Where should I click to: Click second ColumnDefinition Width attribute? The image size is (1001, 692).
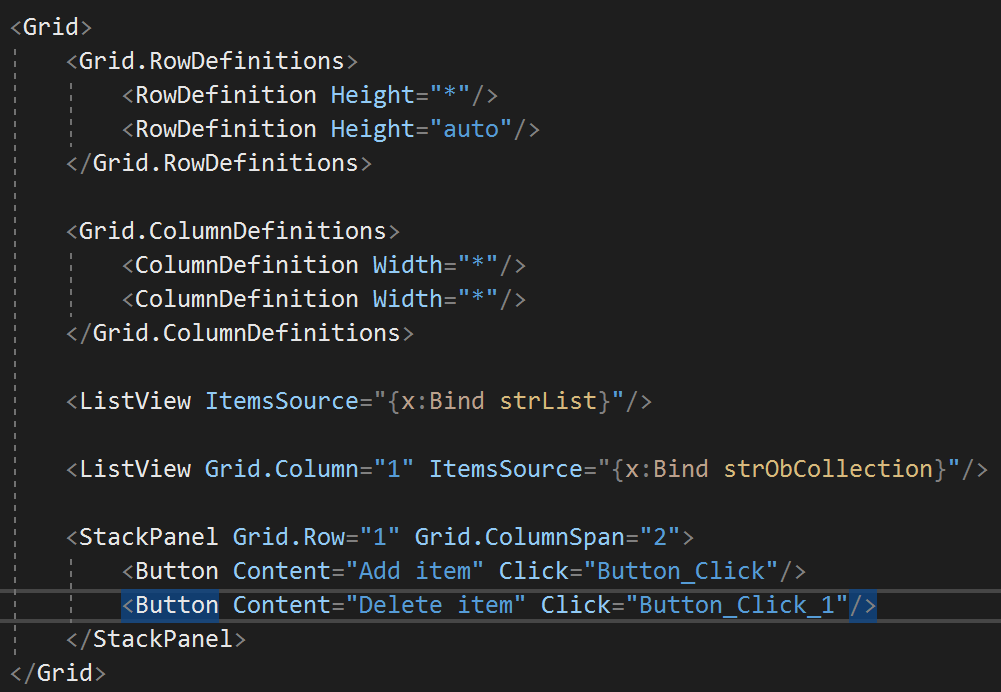click(435, 299)
